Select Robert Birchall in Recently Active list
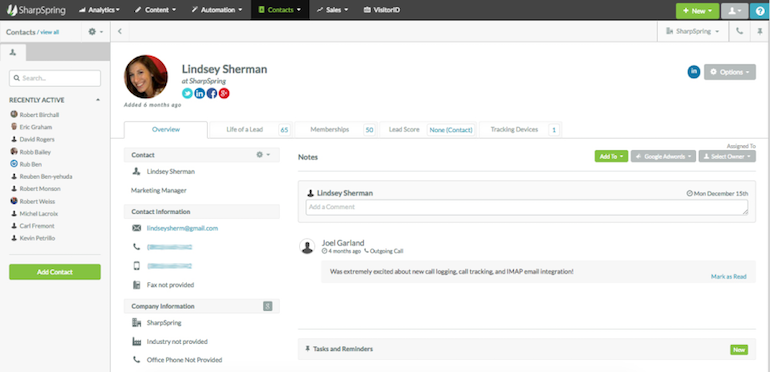Viewport: 770px width, 372px height. click(39, 115)
